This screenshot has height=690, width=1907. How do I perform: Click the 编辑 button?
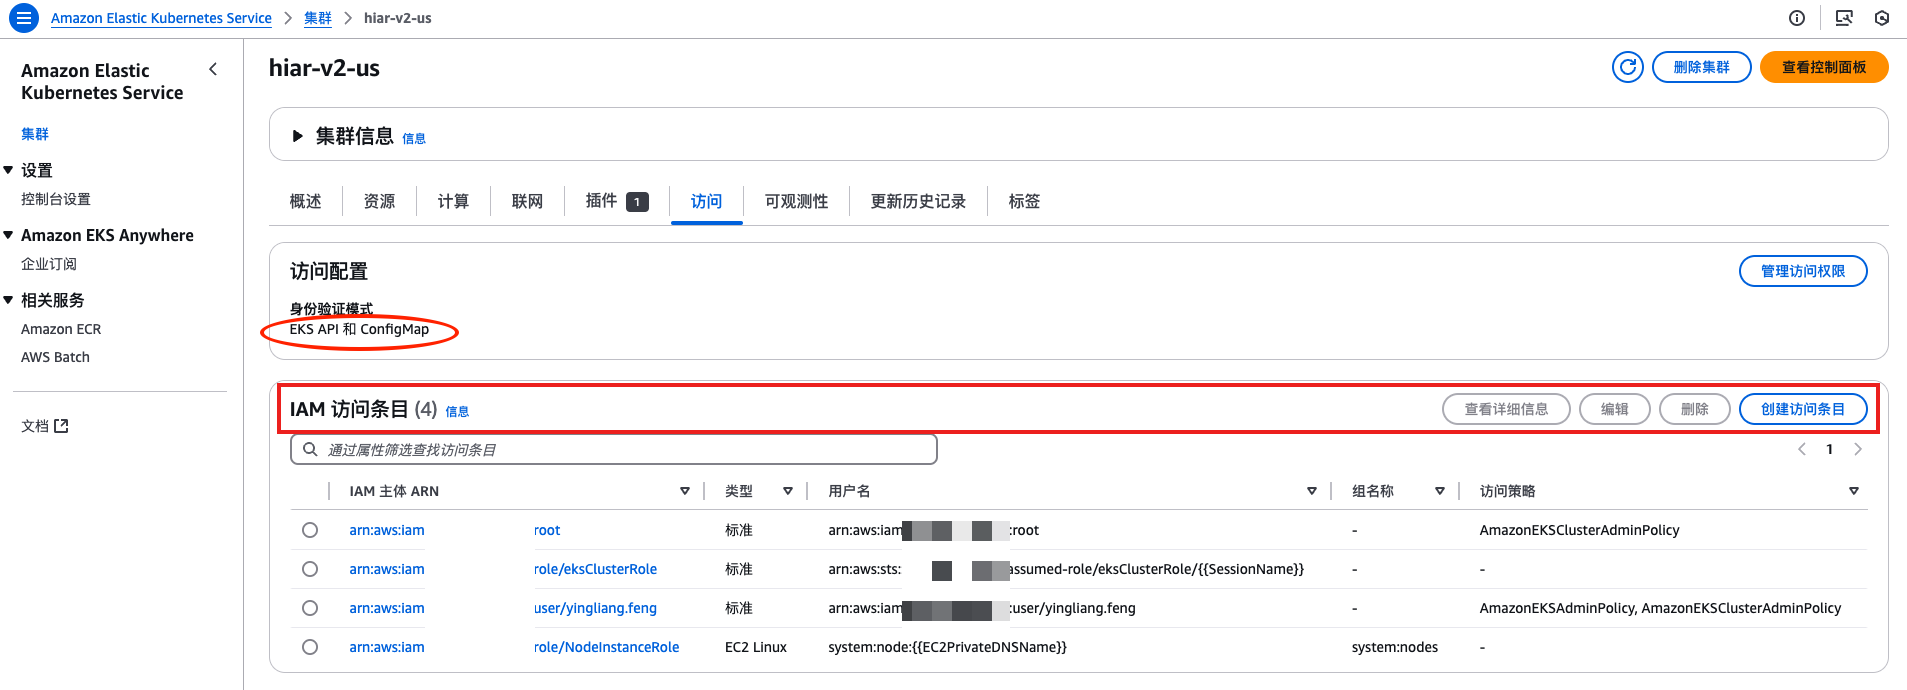[x=1614, y=409]
